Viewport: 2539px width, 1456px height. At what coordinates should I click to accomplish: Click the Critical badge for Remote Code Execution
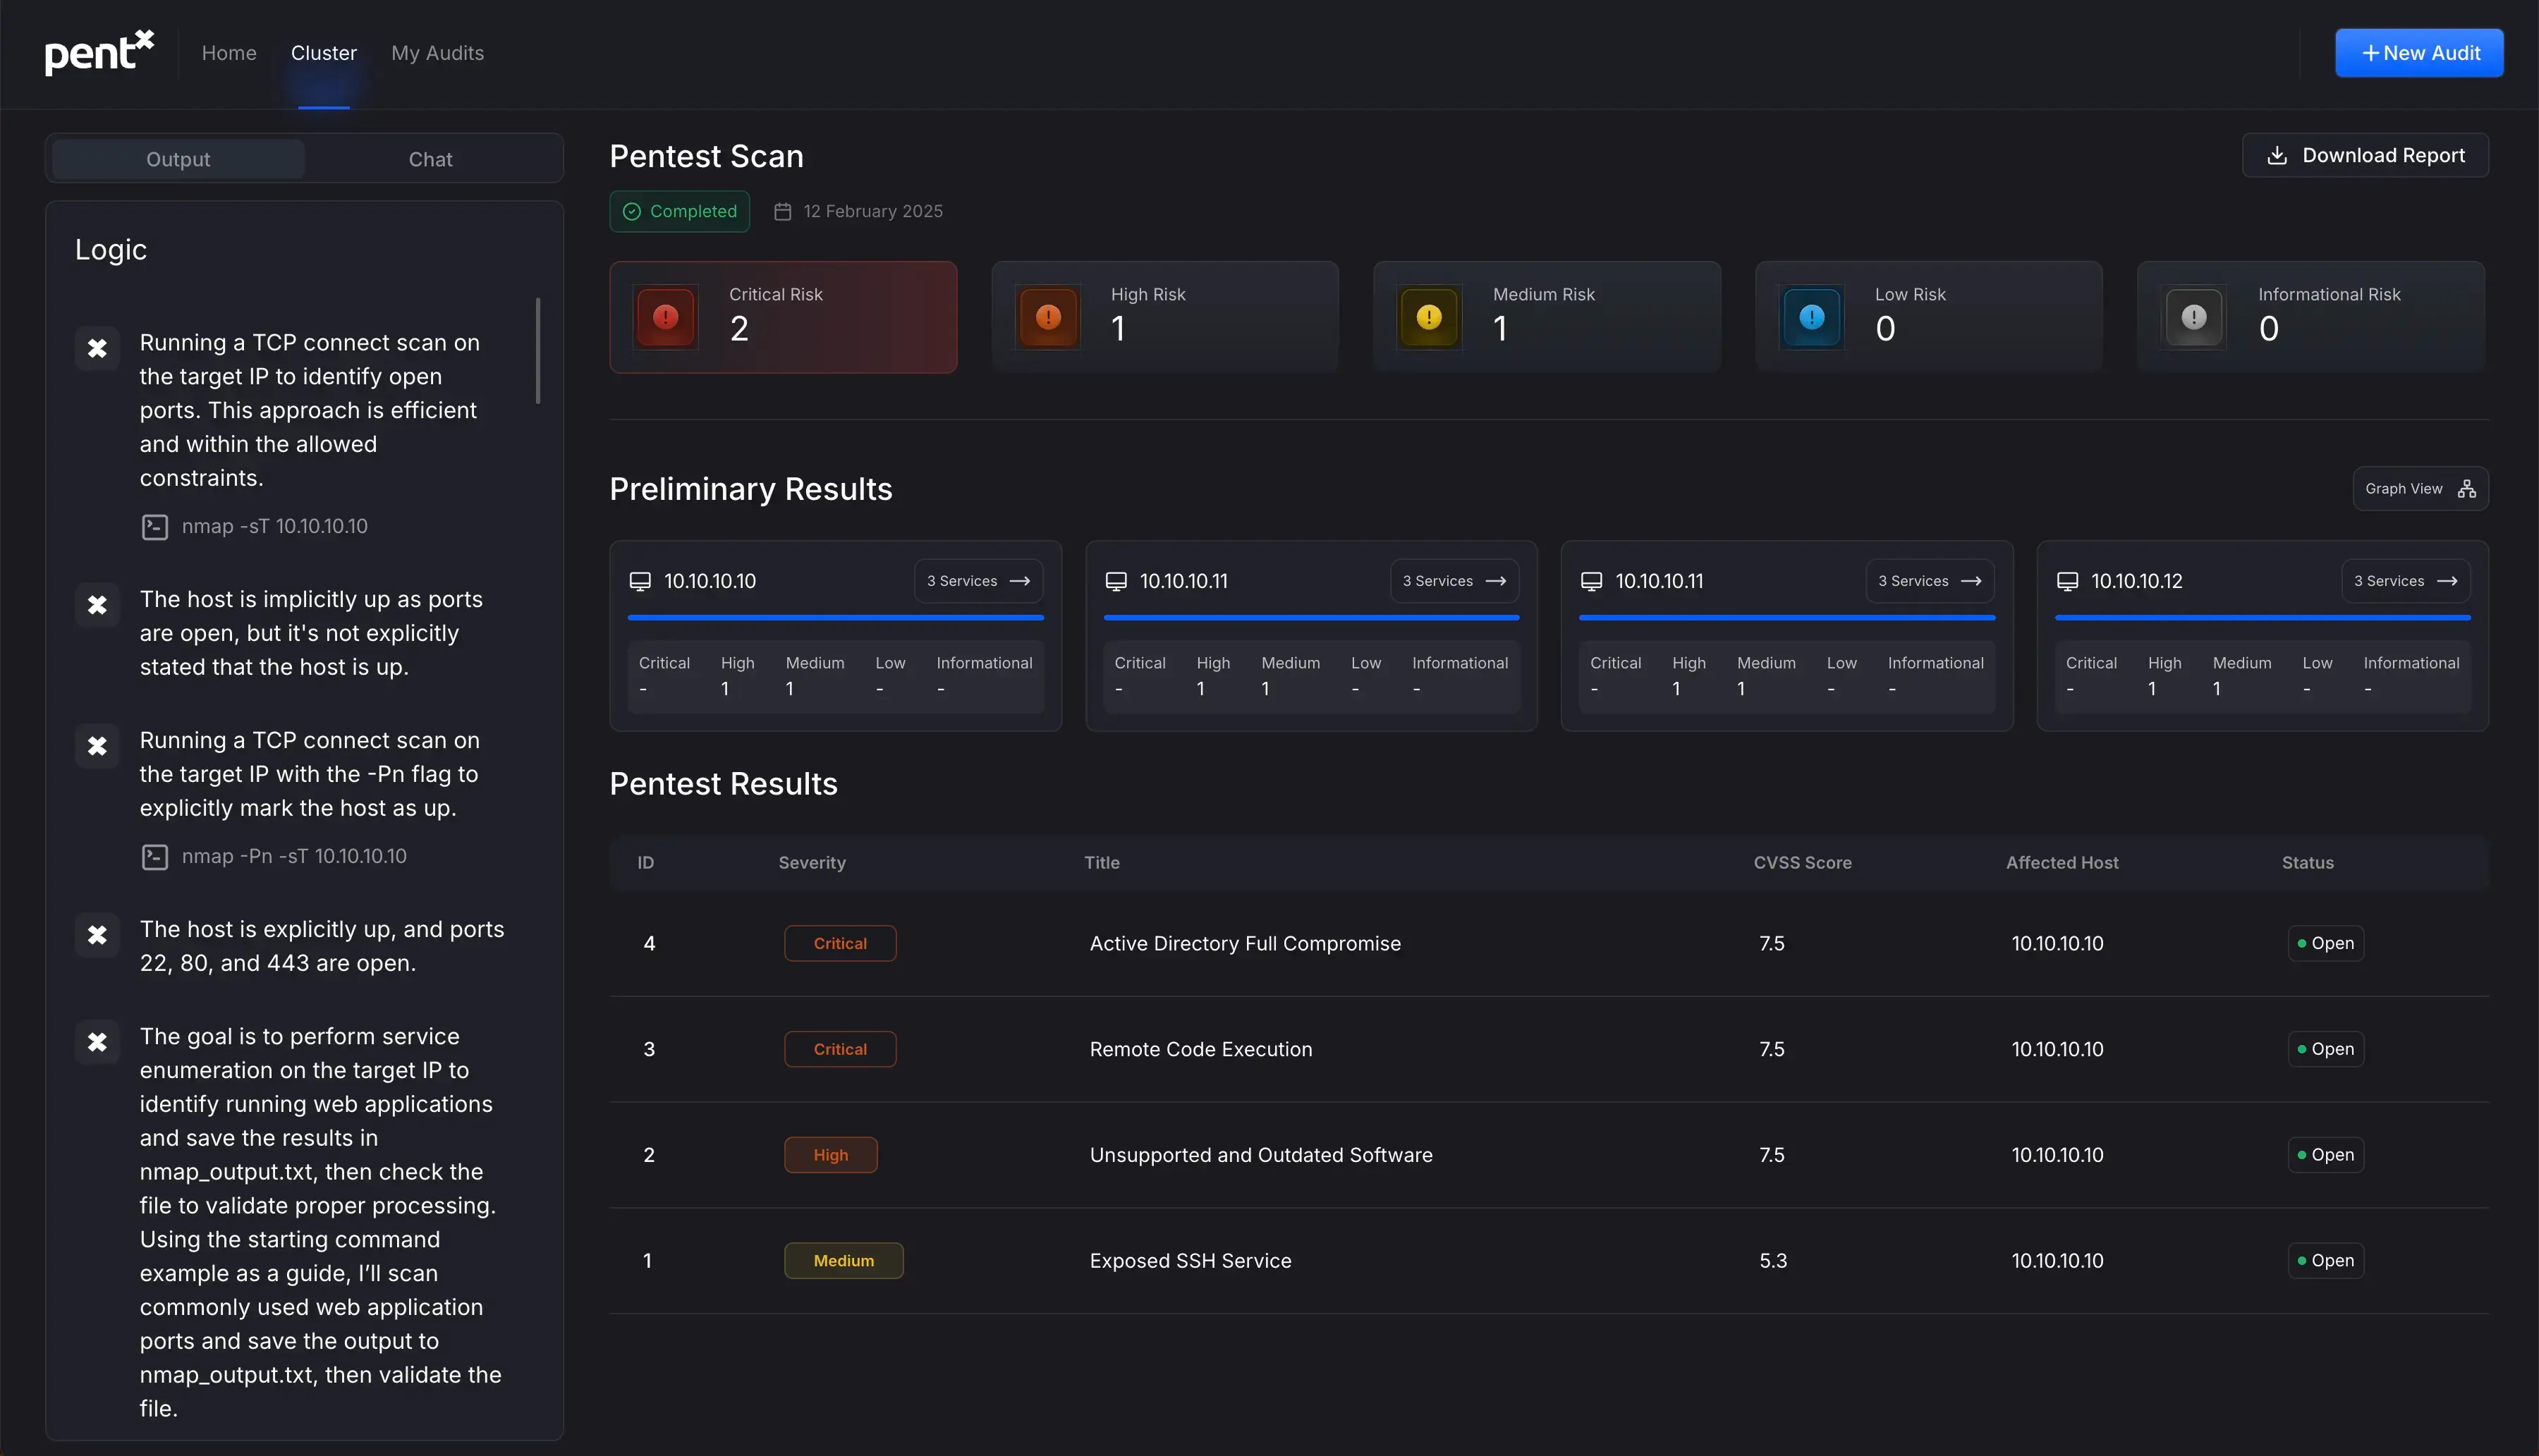click(x=840, y=1049)
